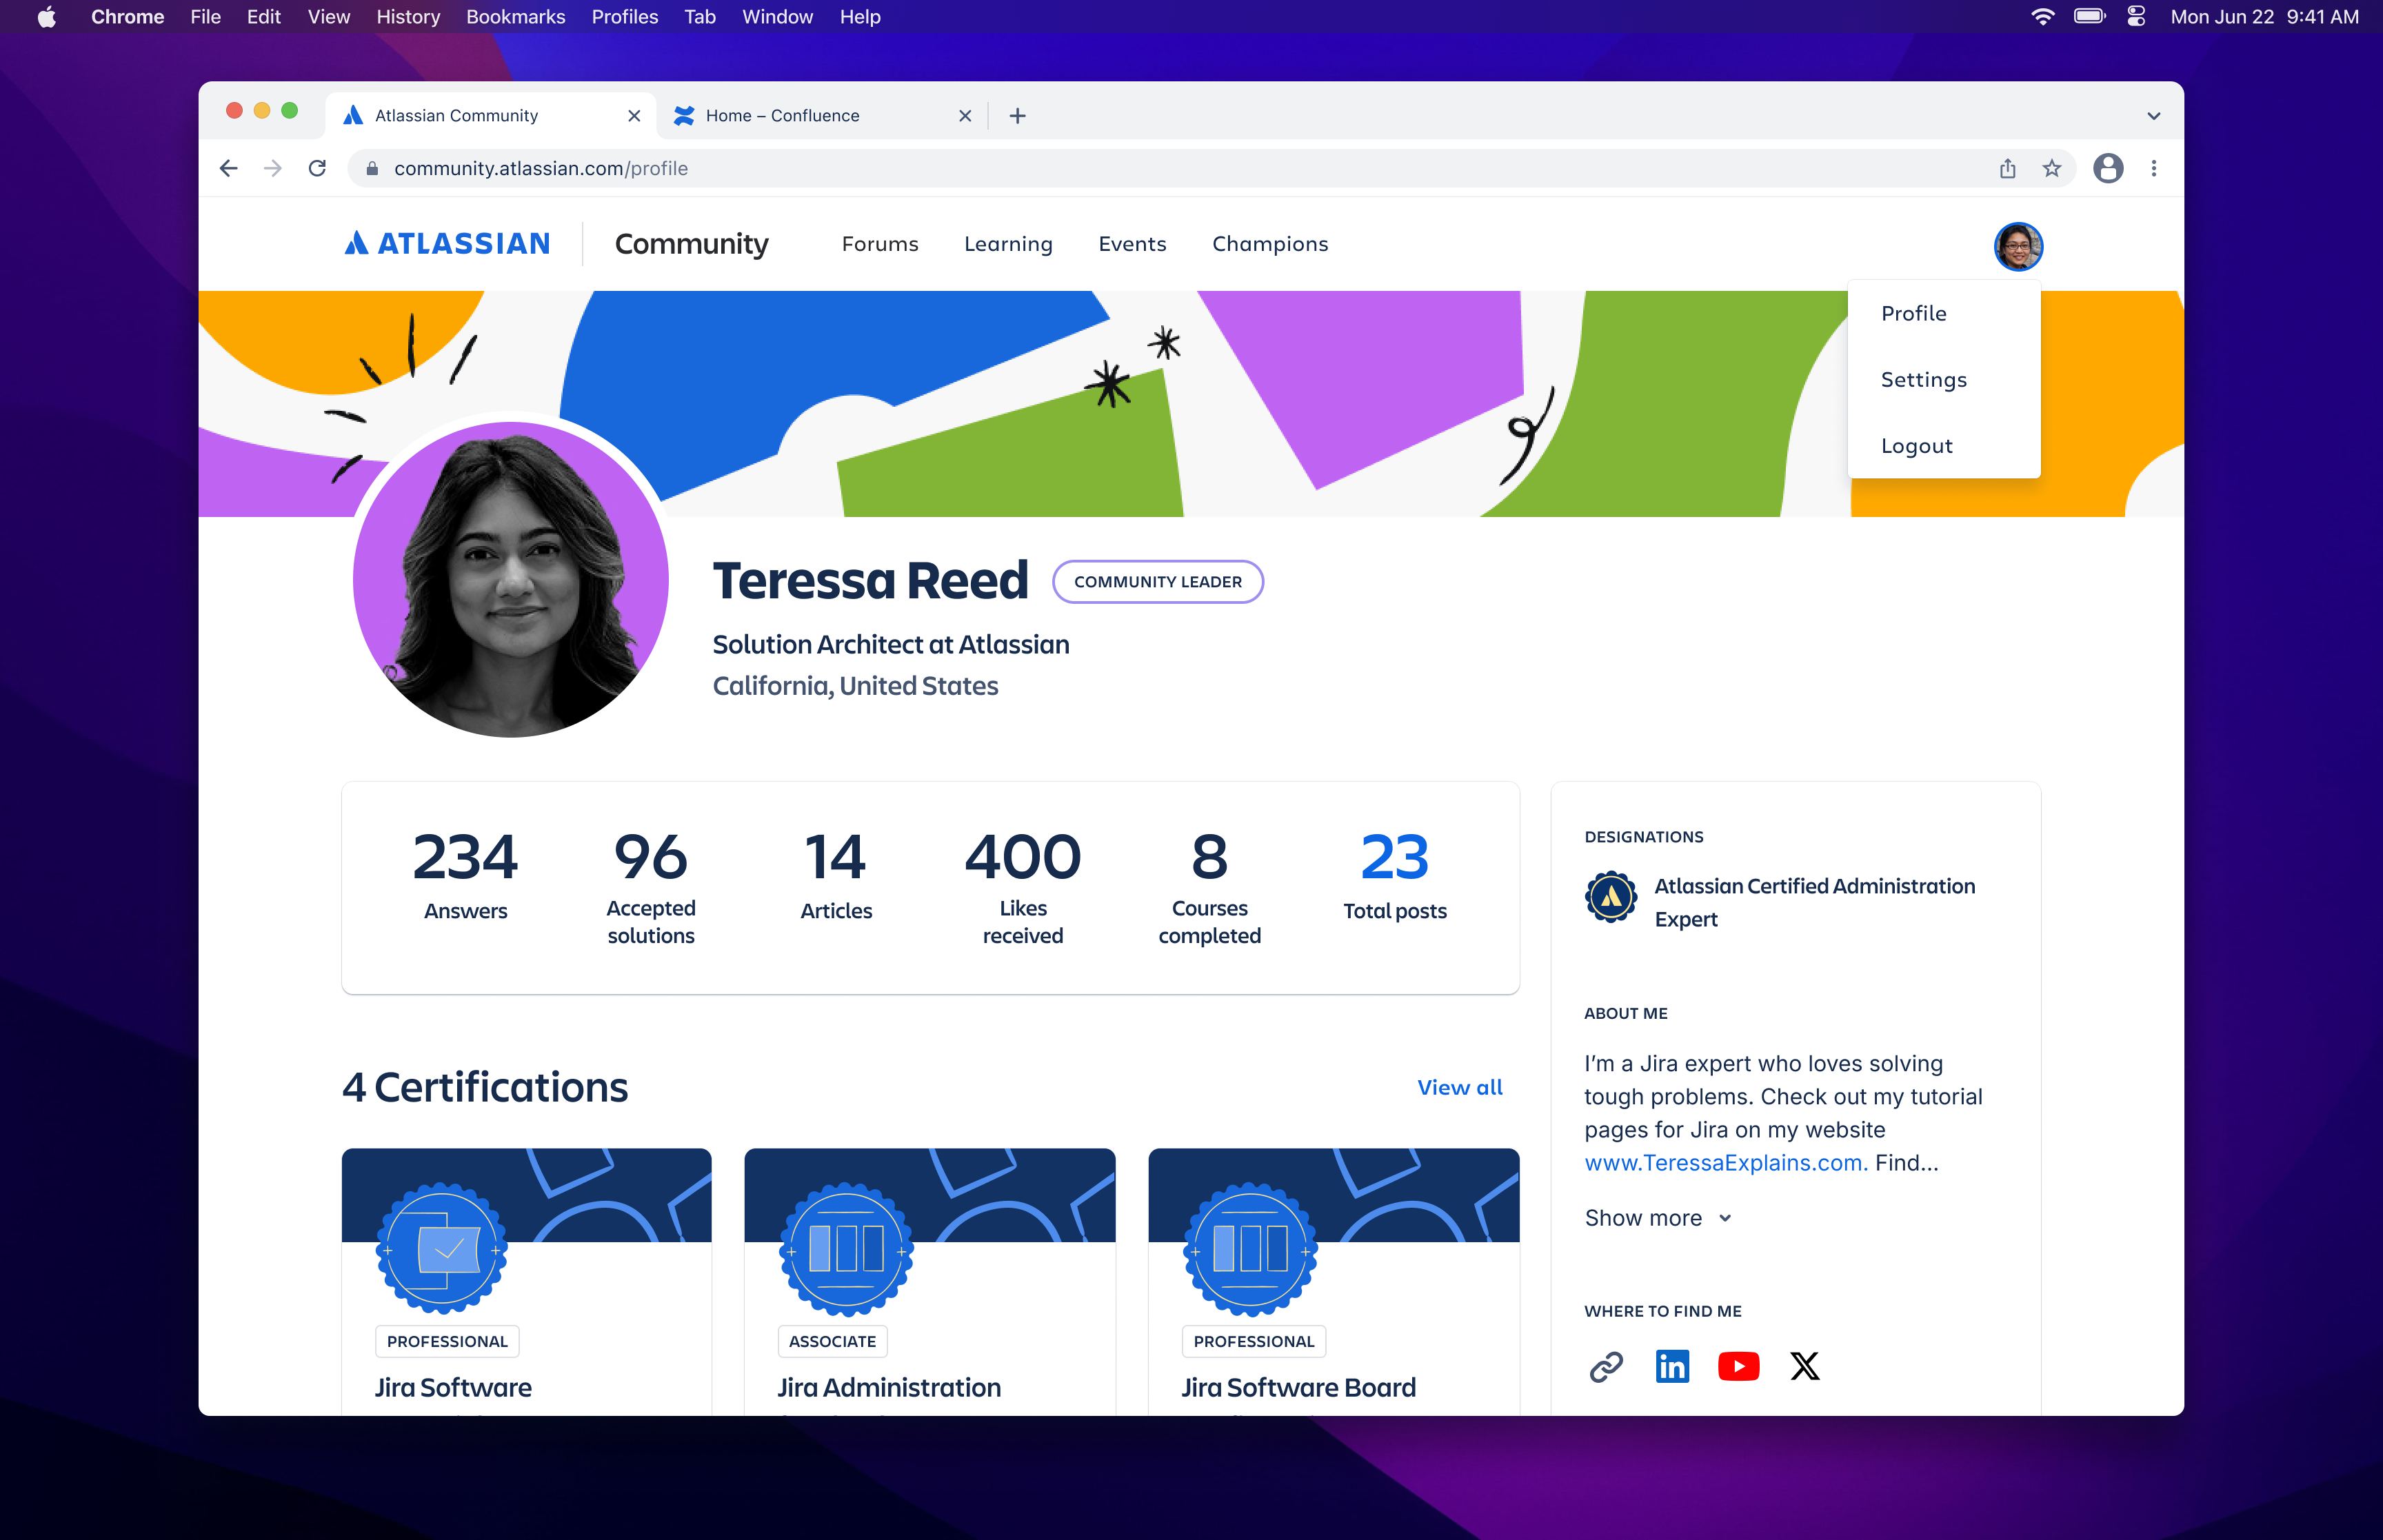Viewport: 2383px width, 1540px height.
Task: Click the share icon in address bar
Action: pyautogui.click(x=2007, y=168)
